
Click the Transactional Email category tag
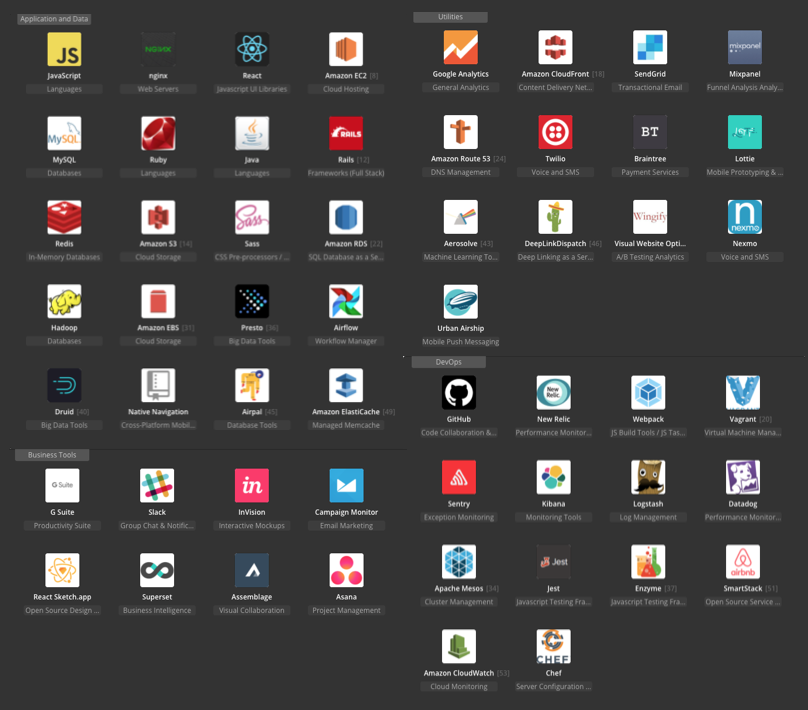coord(650,87)
